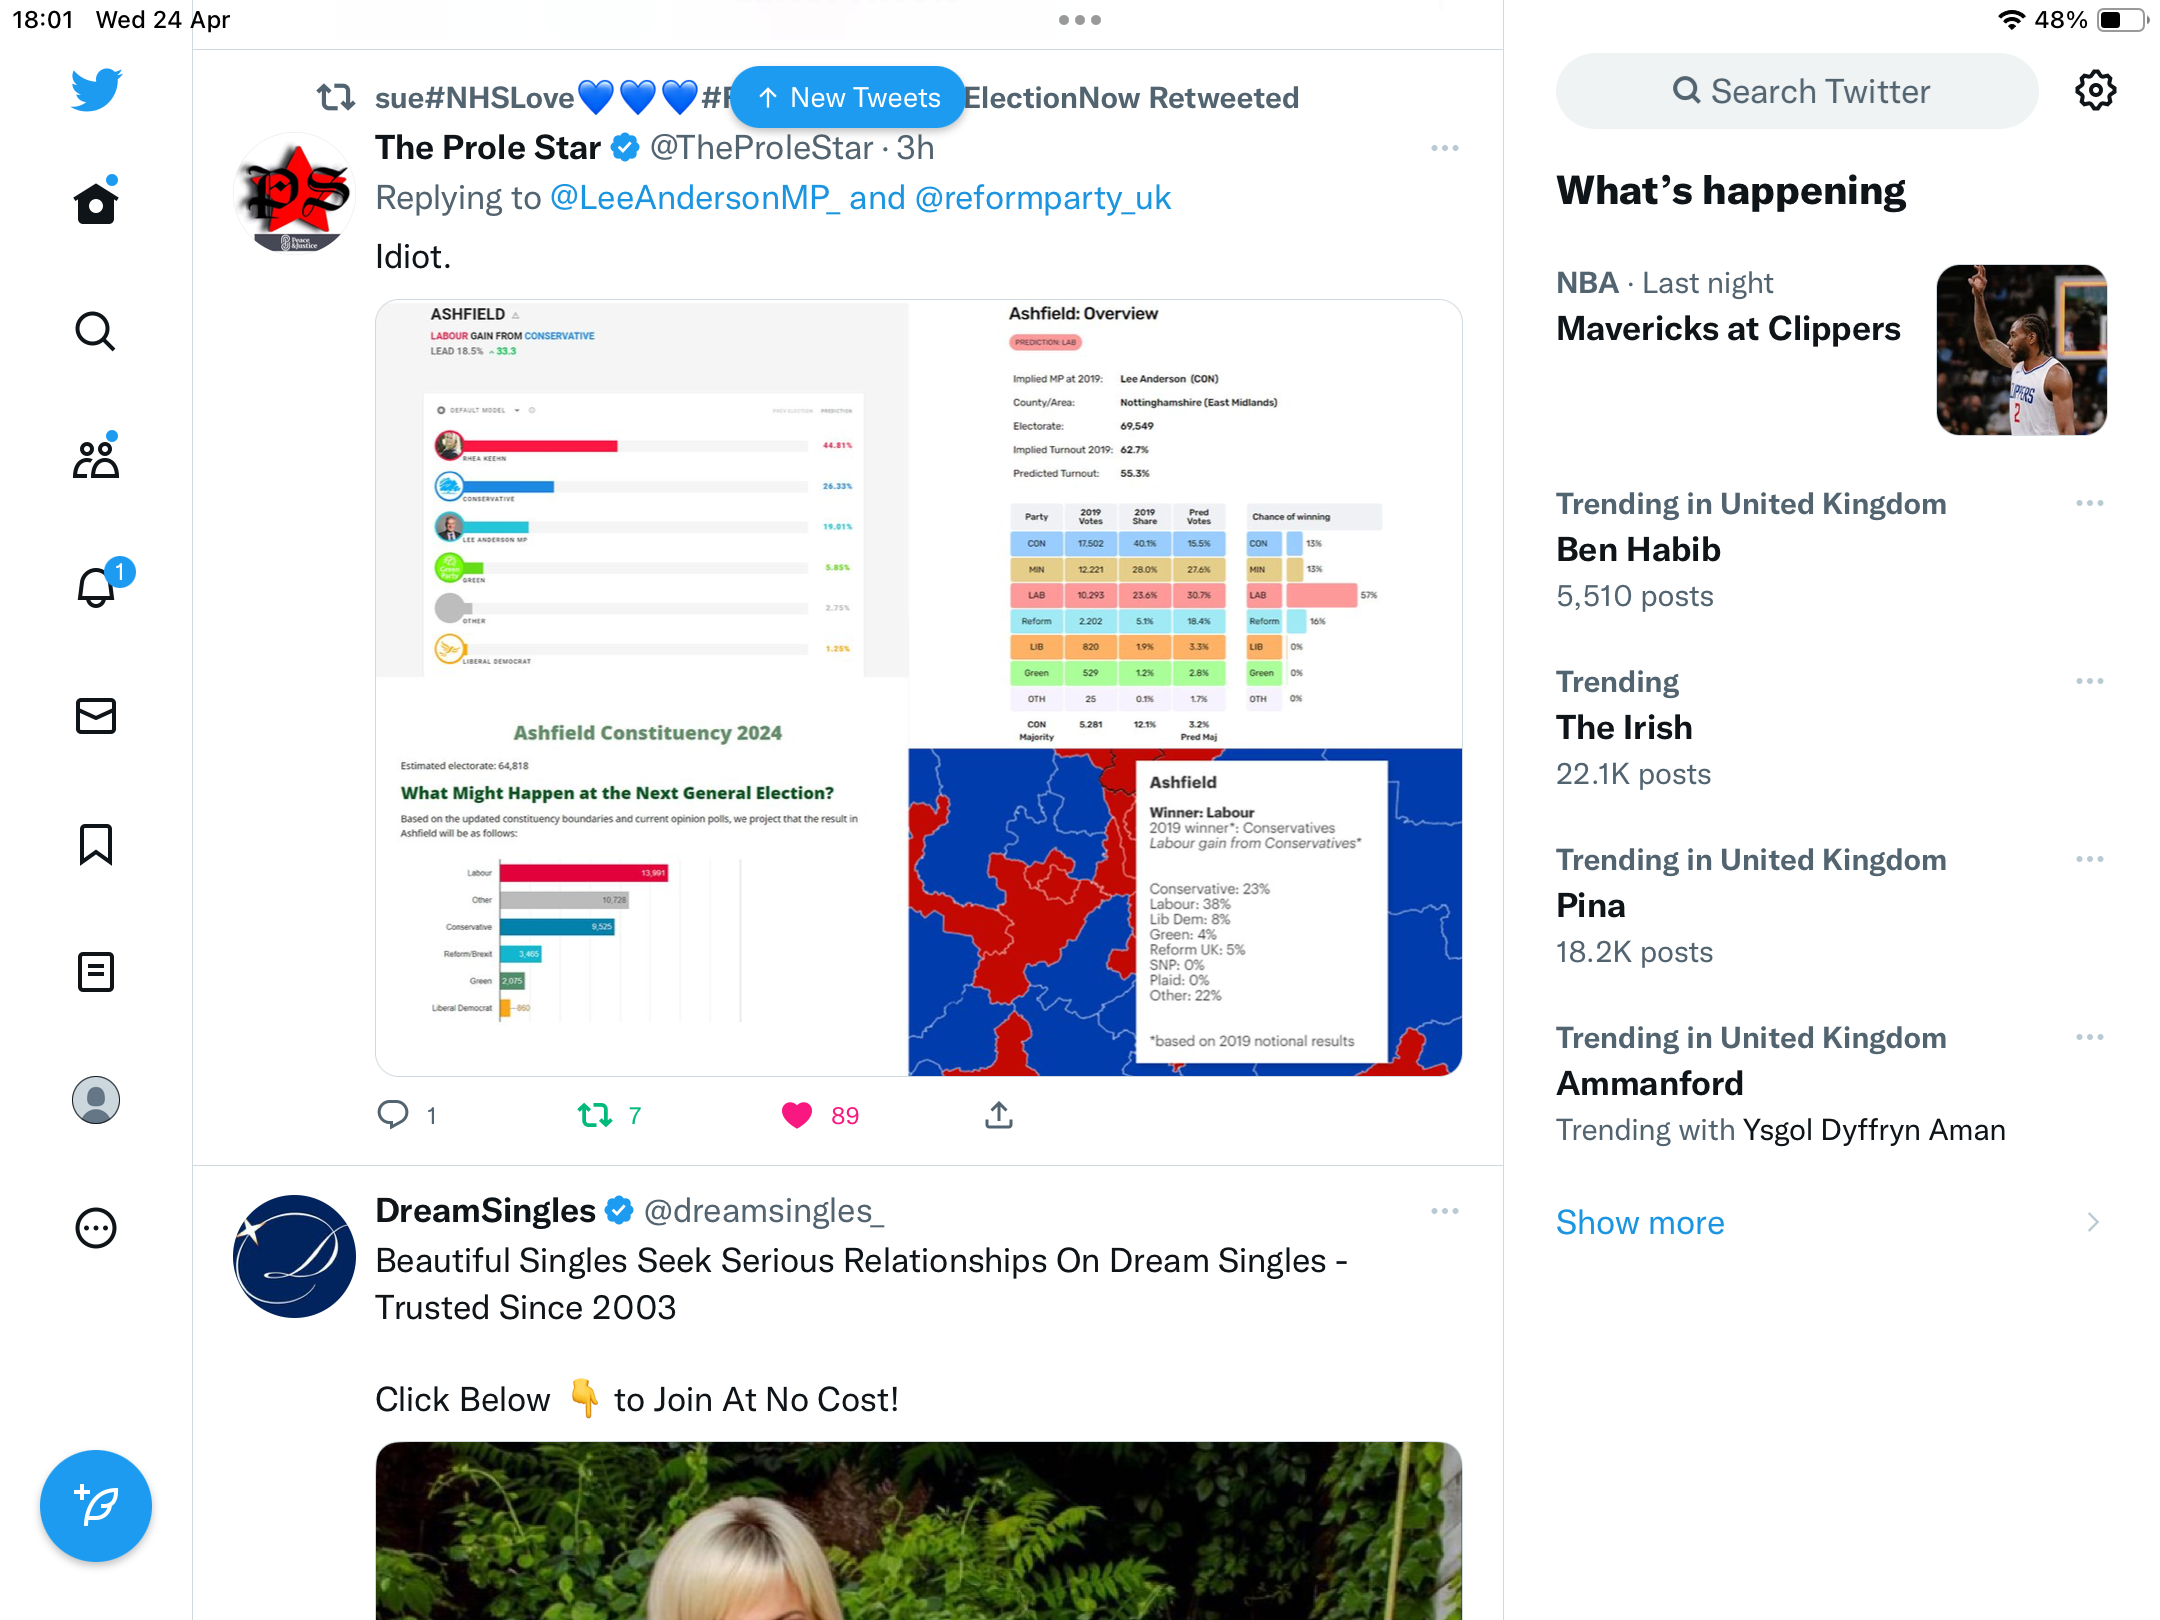The image size is (2160, 1620).
Task: Open options for Ben Habib trend
Action: point(2089,503)
